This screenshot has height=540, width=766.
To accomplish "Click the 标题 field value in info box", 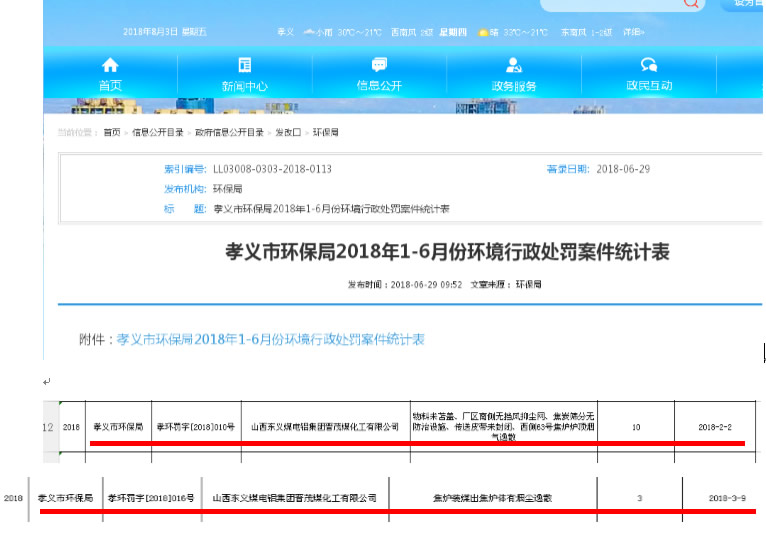I will point(331,209).
